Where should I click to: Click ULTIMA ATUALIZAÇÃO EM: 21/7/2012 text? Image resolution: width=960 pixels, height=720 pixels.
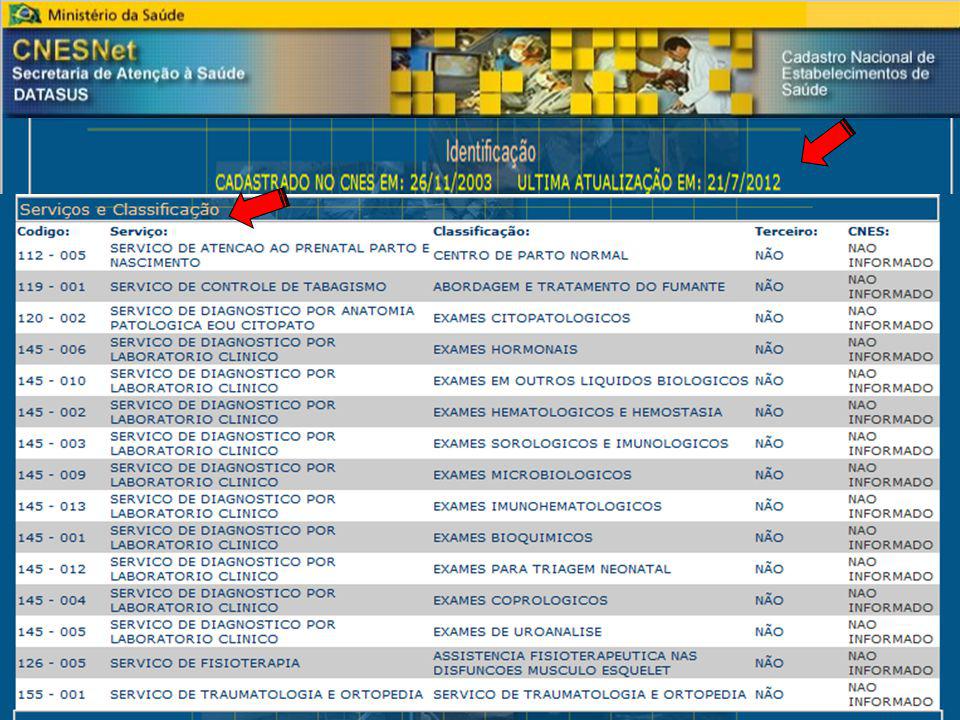point(648,182)
